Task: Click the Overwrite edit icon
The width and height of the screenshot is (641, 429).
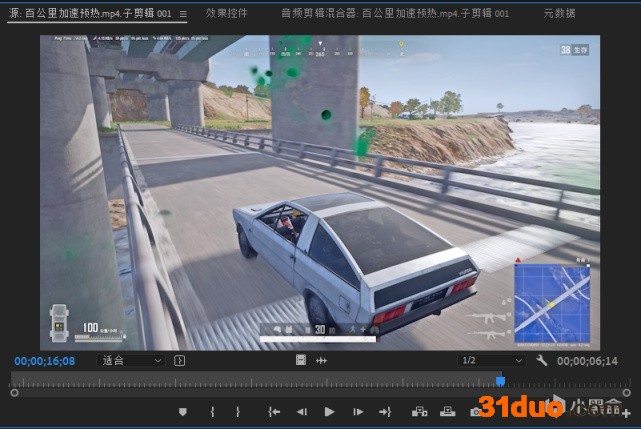Action: (446, 412)
